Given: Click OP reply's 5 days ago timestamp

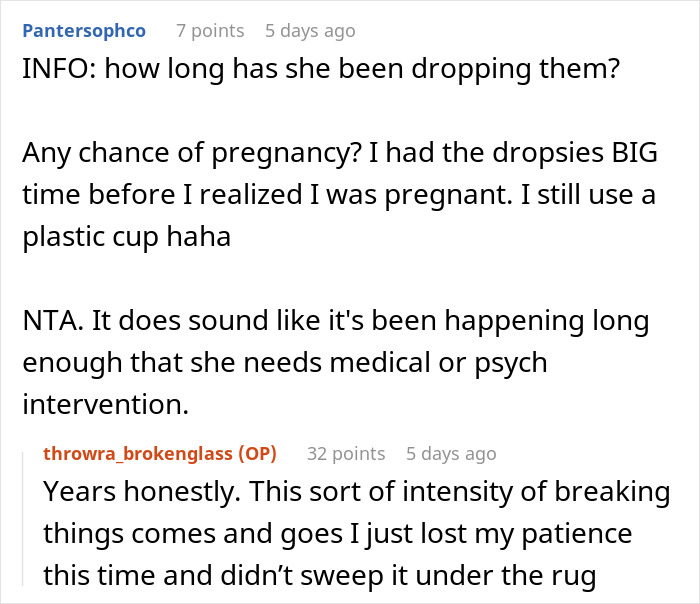Looking at the screenshot, I should click(x=450, y=453).
